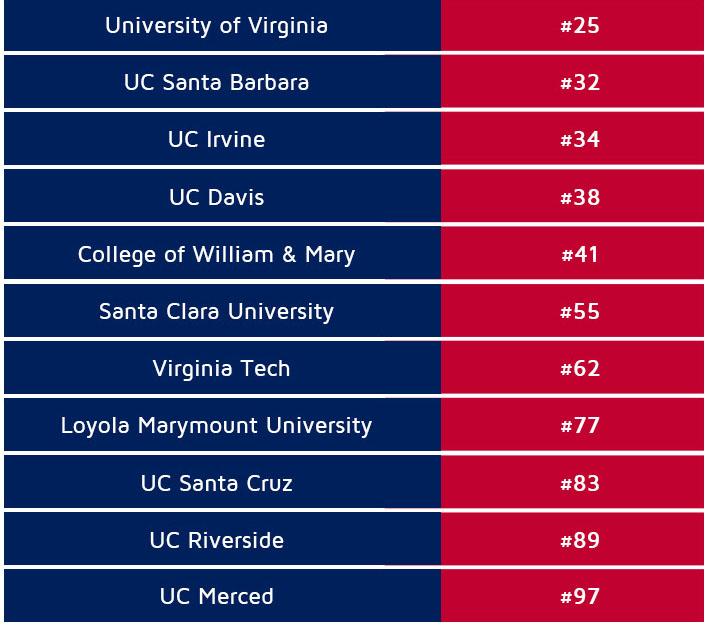
Task: Click the UC Irvine name cell
Action: [x=217, y=140]
